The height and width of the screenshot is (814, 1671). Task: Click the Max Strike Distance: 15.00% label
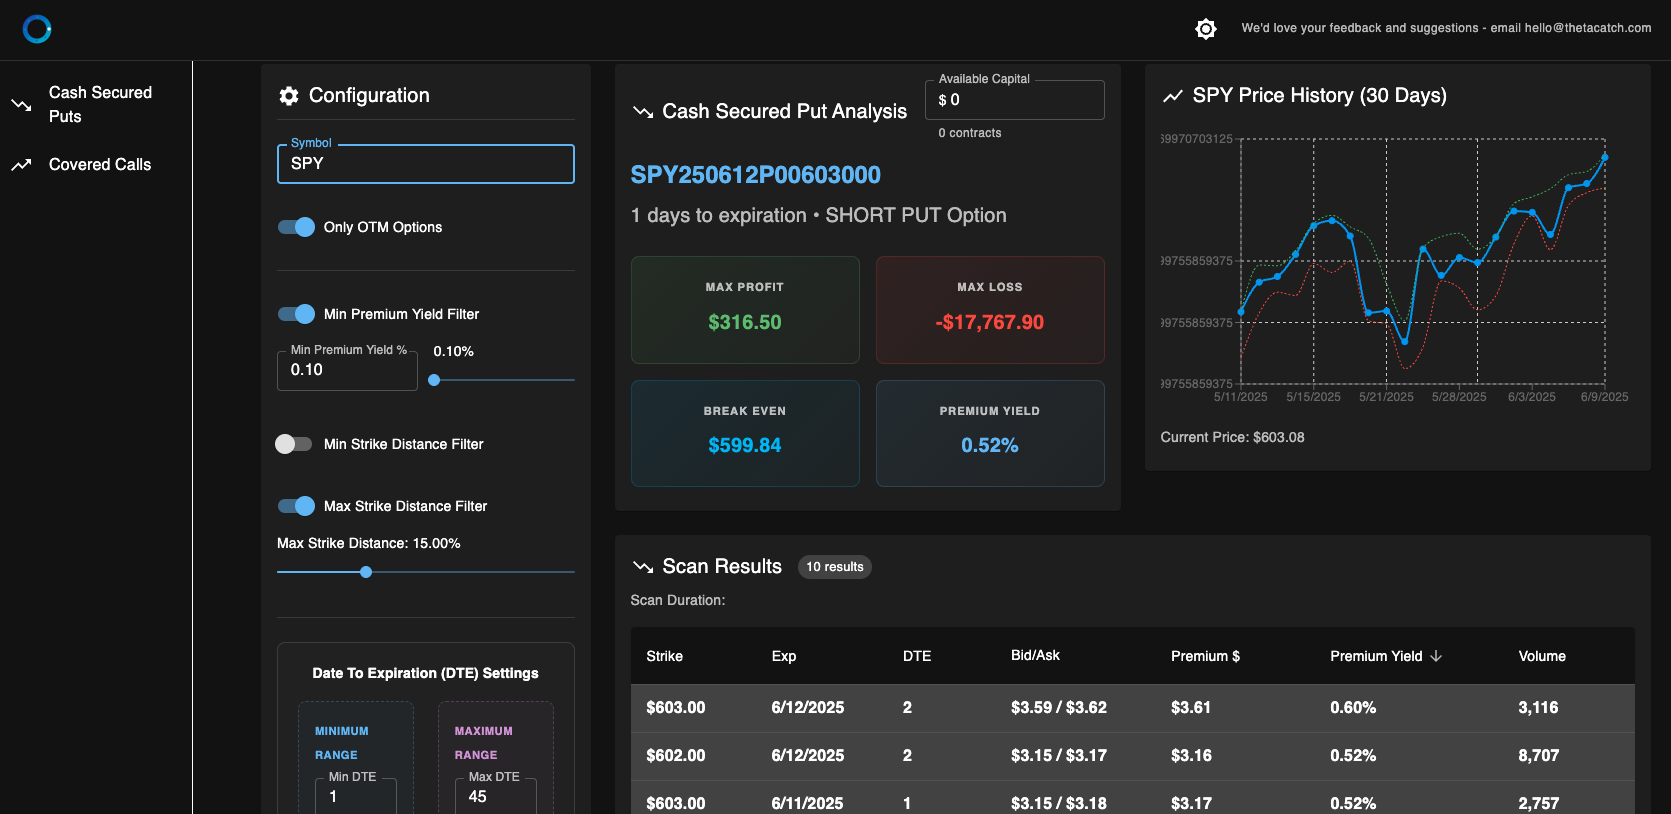(x=369, y=543)
